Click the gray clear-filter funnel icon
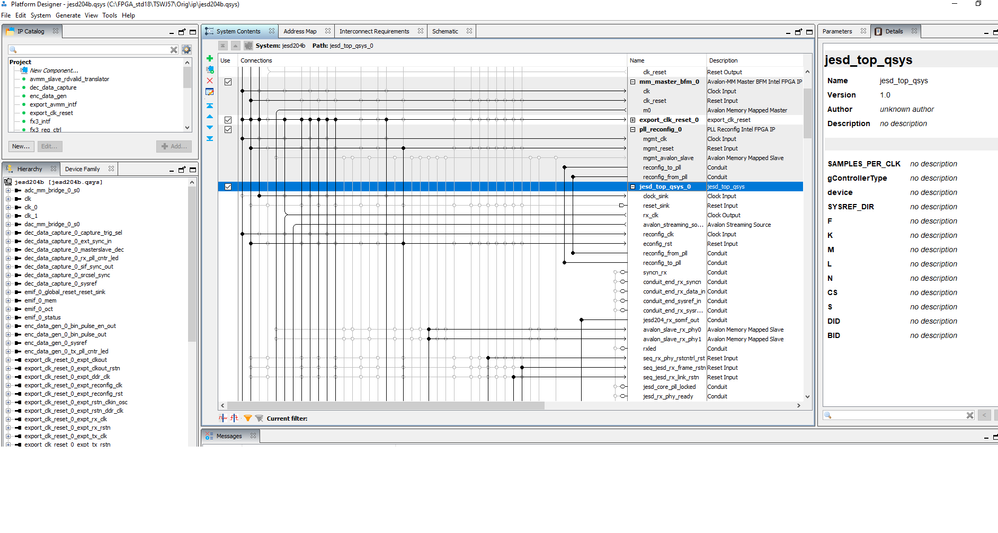The width and height of the screenshot is (998, 533). pos(259,418)
